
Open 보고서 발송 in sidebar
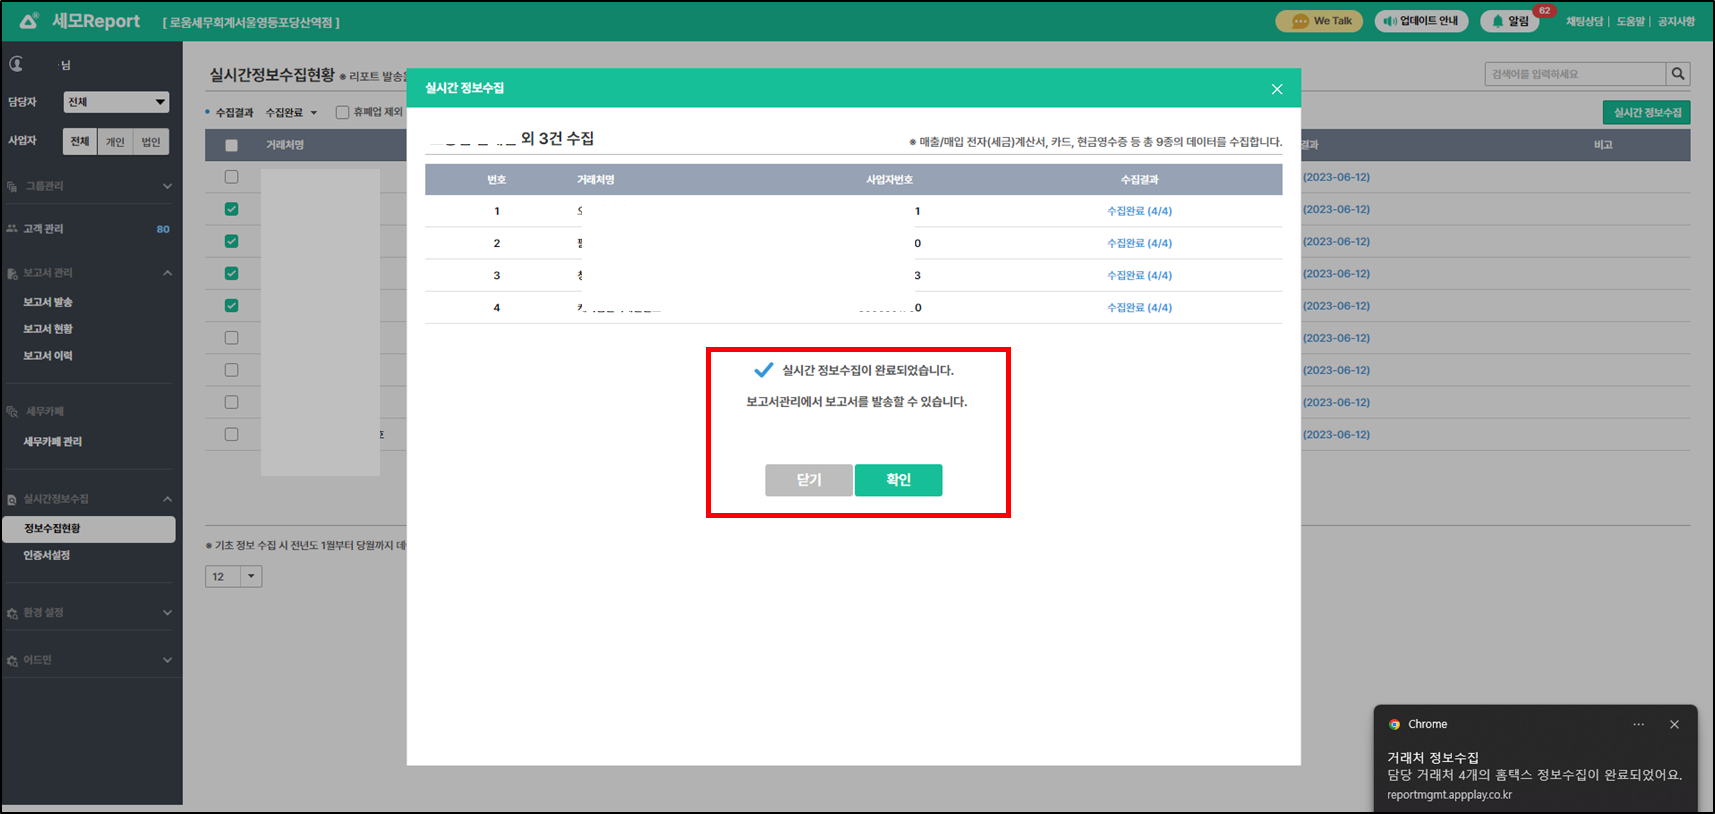click(48, 302)
